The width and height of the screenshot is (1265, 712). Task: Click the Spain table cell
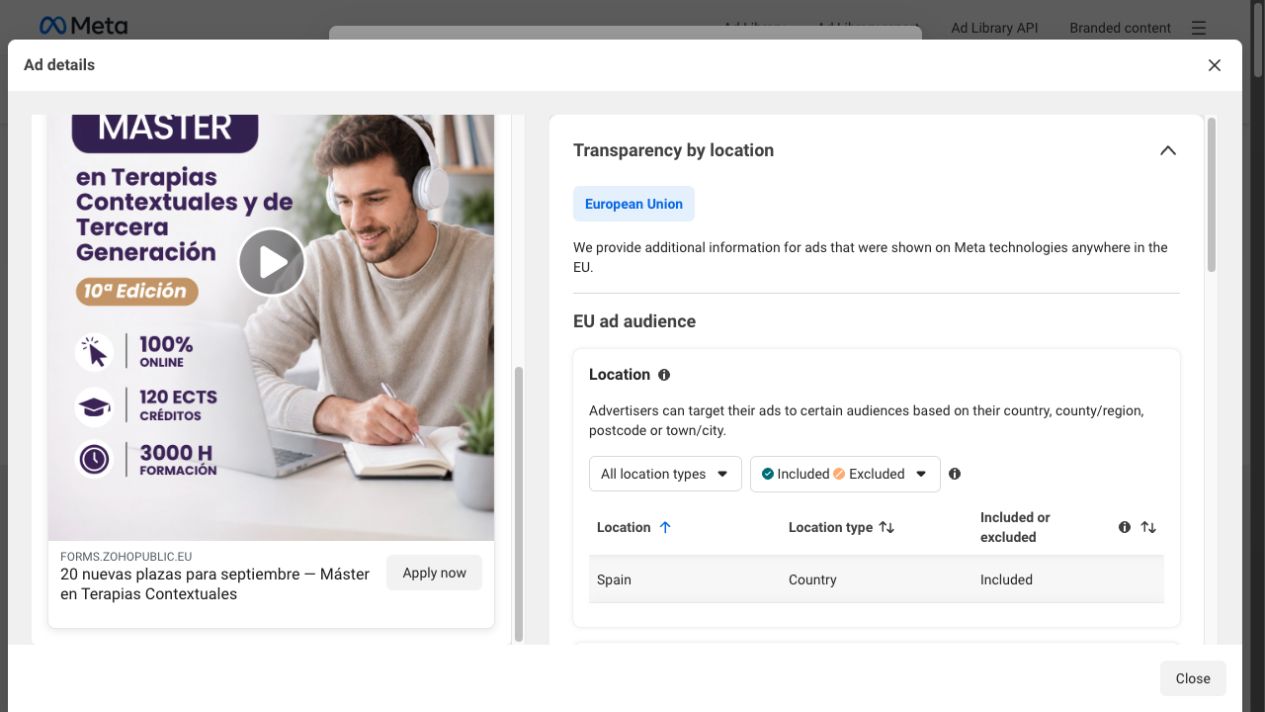[614, 580]
